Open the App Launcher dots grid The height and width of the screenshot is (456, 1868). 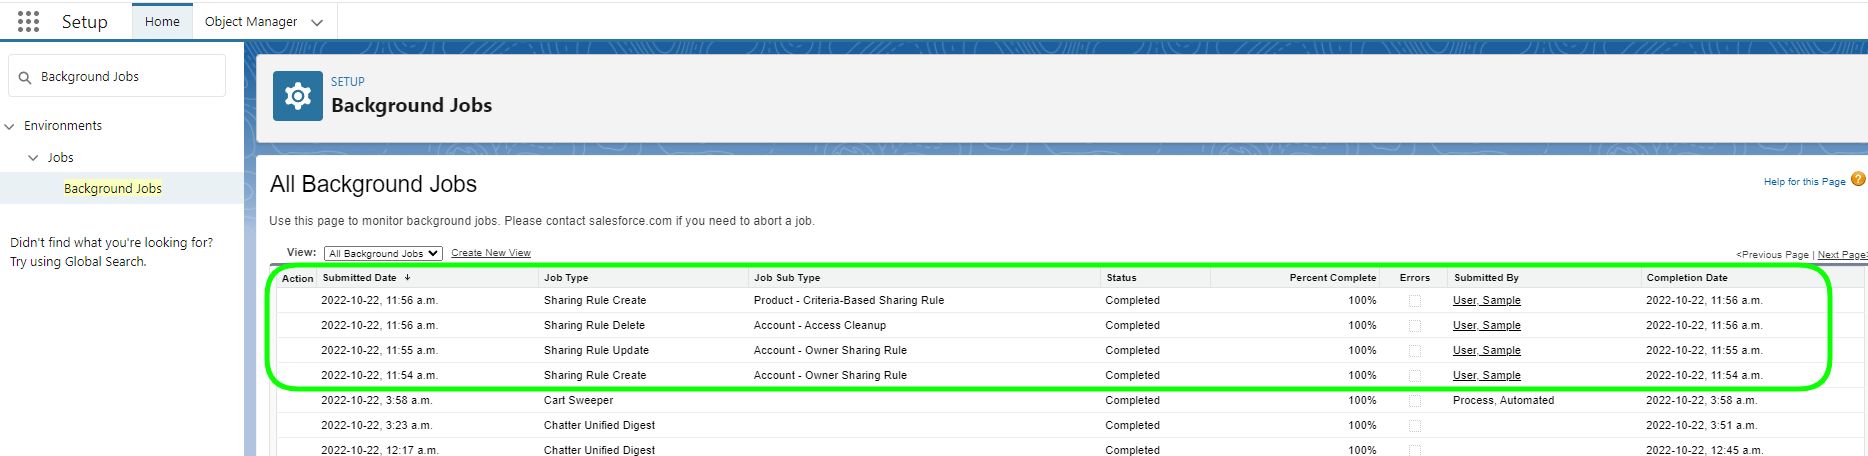29,21
